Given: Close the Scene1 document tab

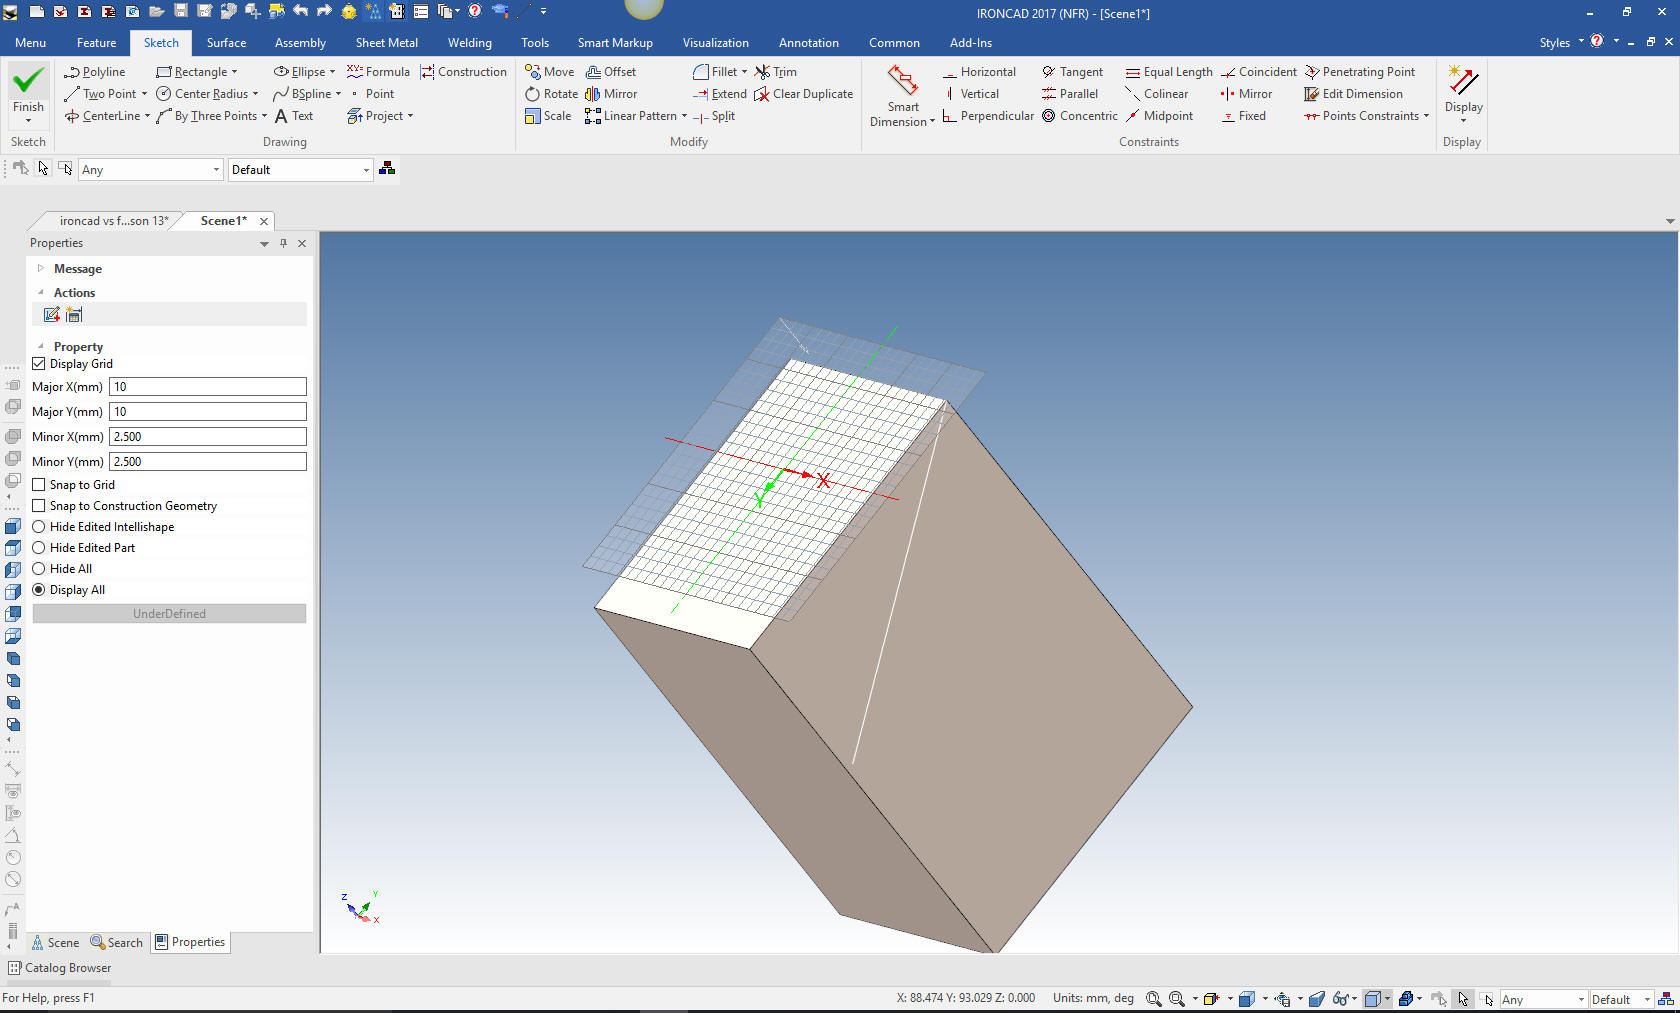Looking at the screenshot, I should 264,221.
